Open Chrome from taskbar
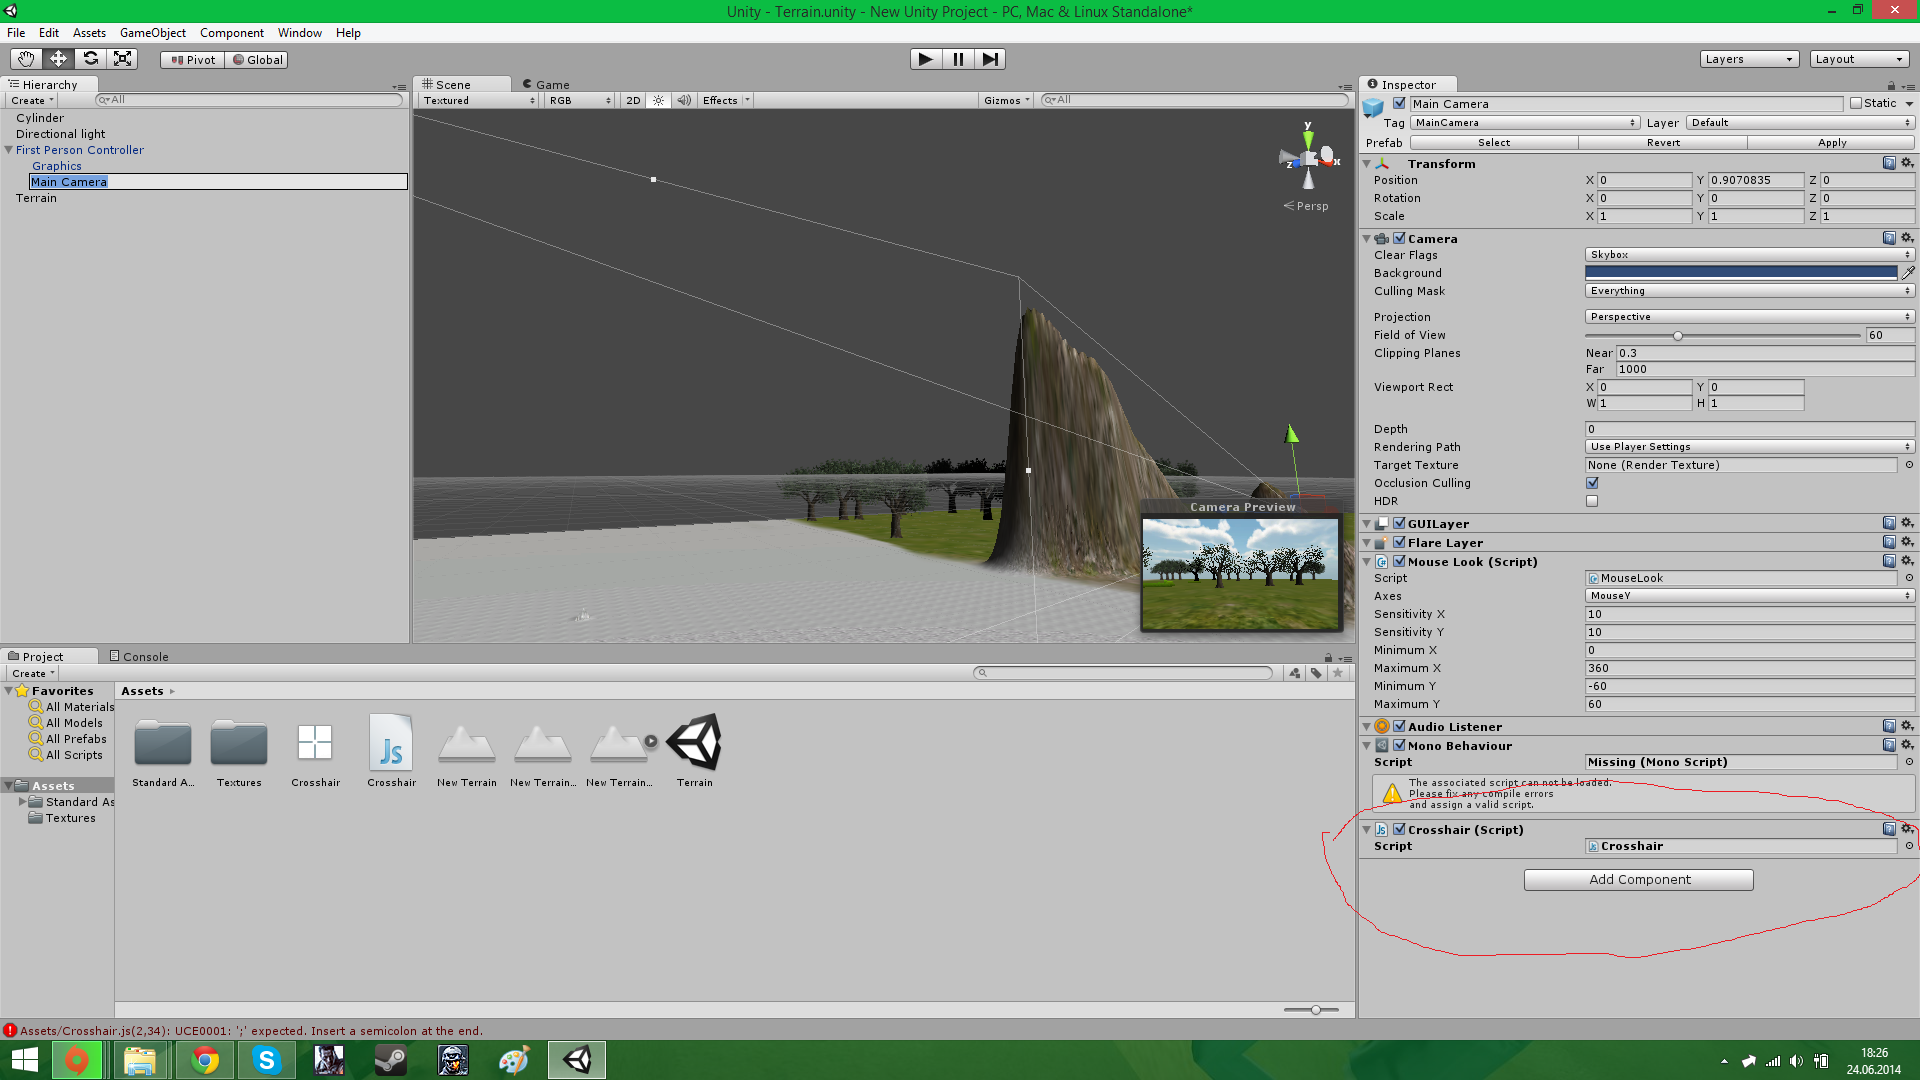The width and height of the screenshot is (1920, 1080). [205, 1060]
